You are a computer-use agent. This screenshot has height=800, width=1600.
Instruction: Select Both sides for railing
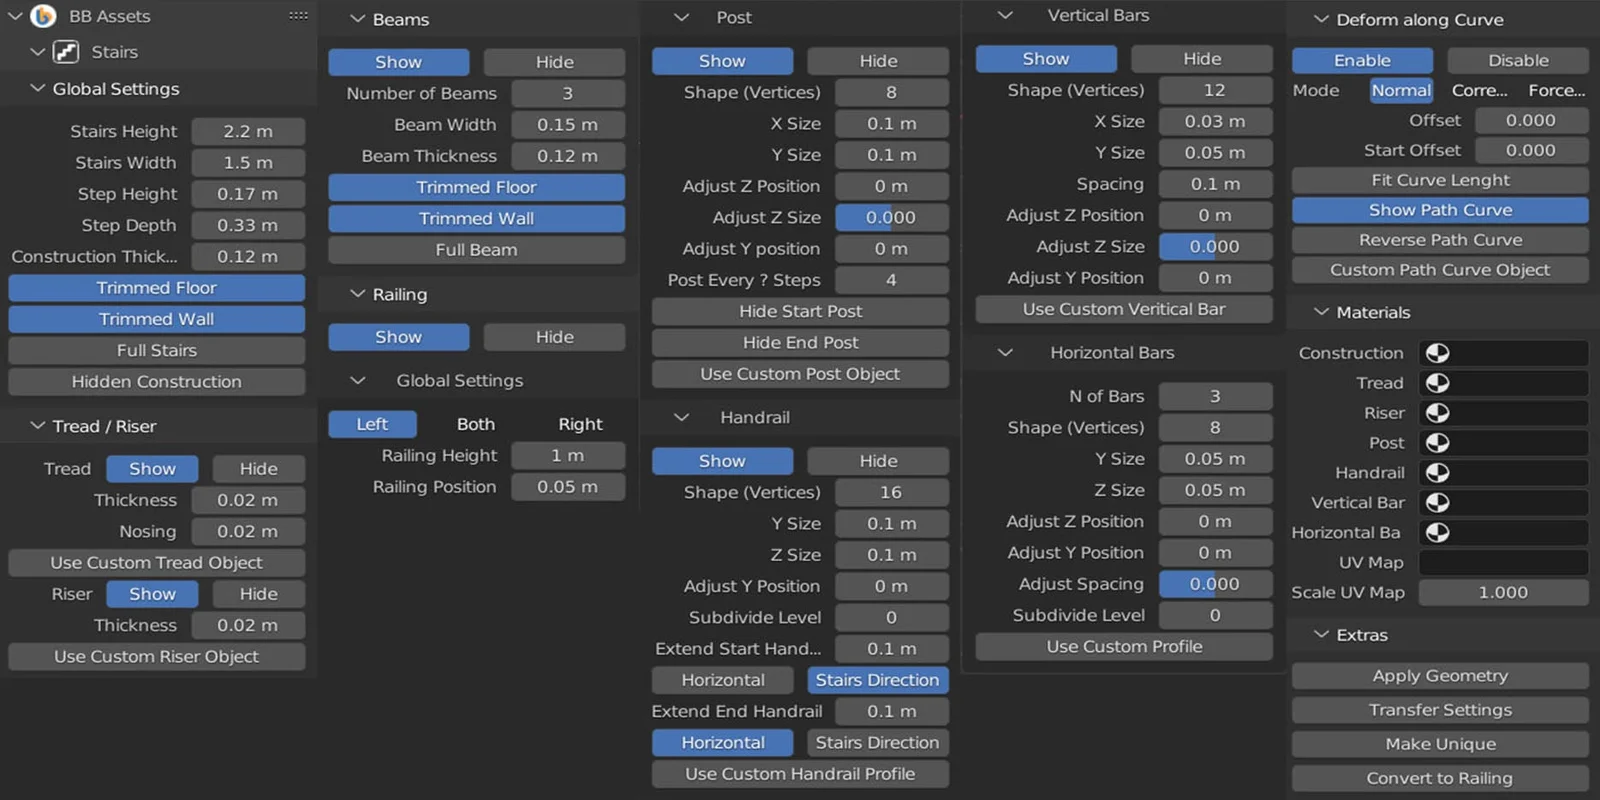click(x=476, y=424)
